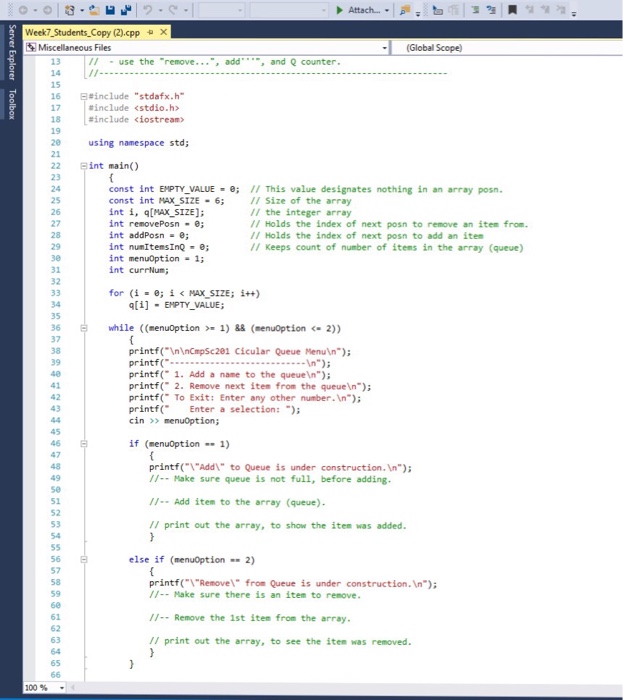Open the Undo history dropdown arrow
This screenshot has width=623, height=700.
pyautogui.click(x=160, y=10)
